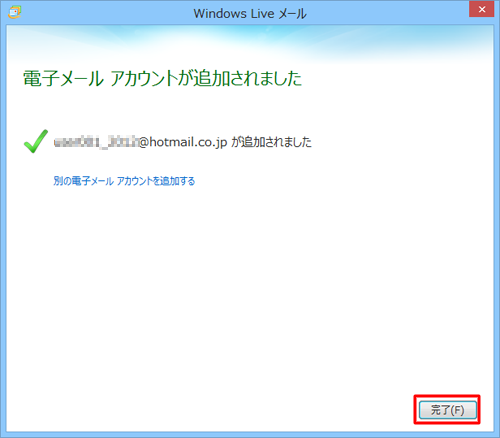
Task: Close the Windows Live メール dialog
Action: (x=482, y=9)
